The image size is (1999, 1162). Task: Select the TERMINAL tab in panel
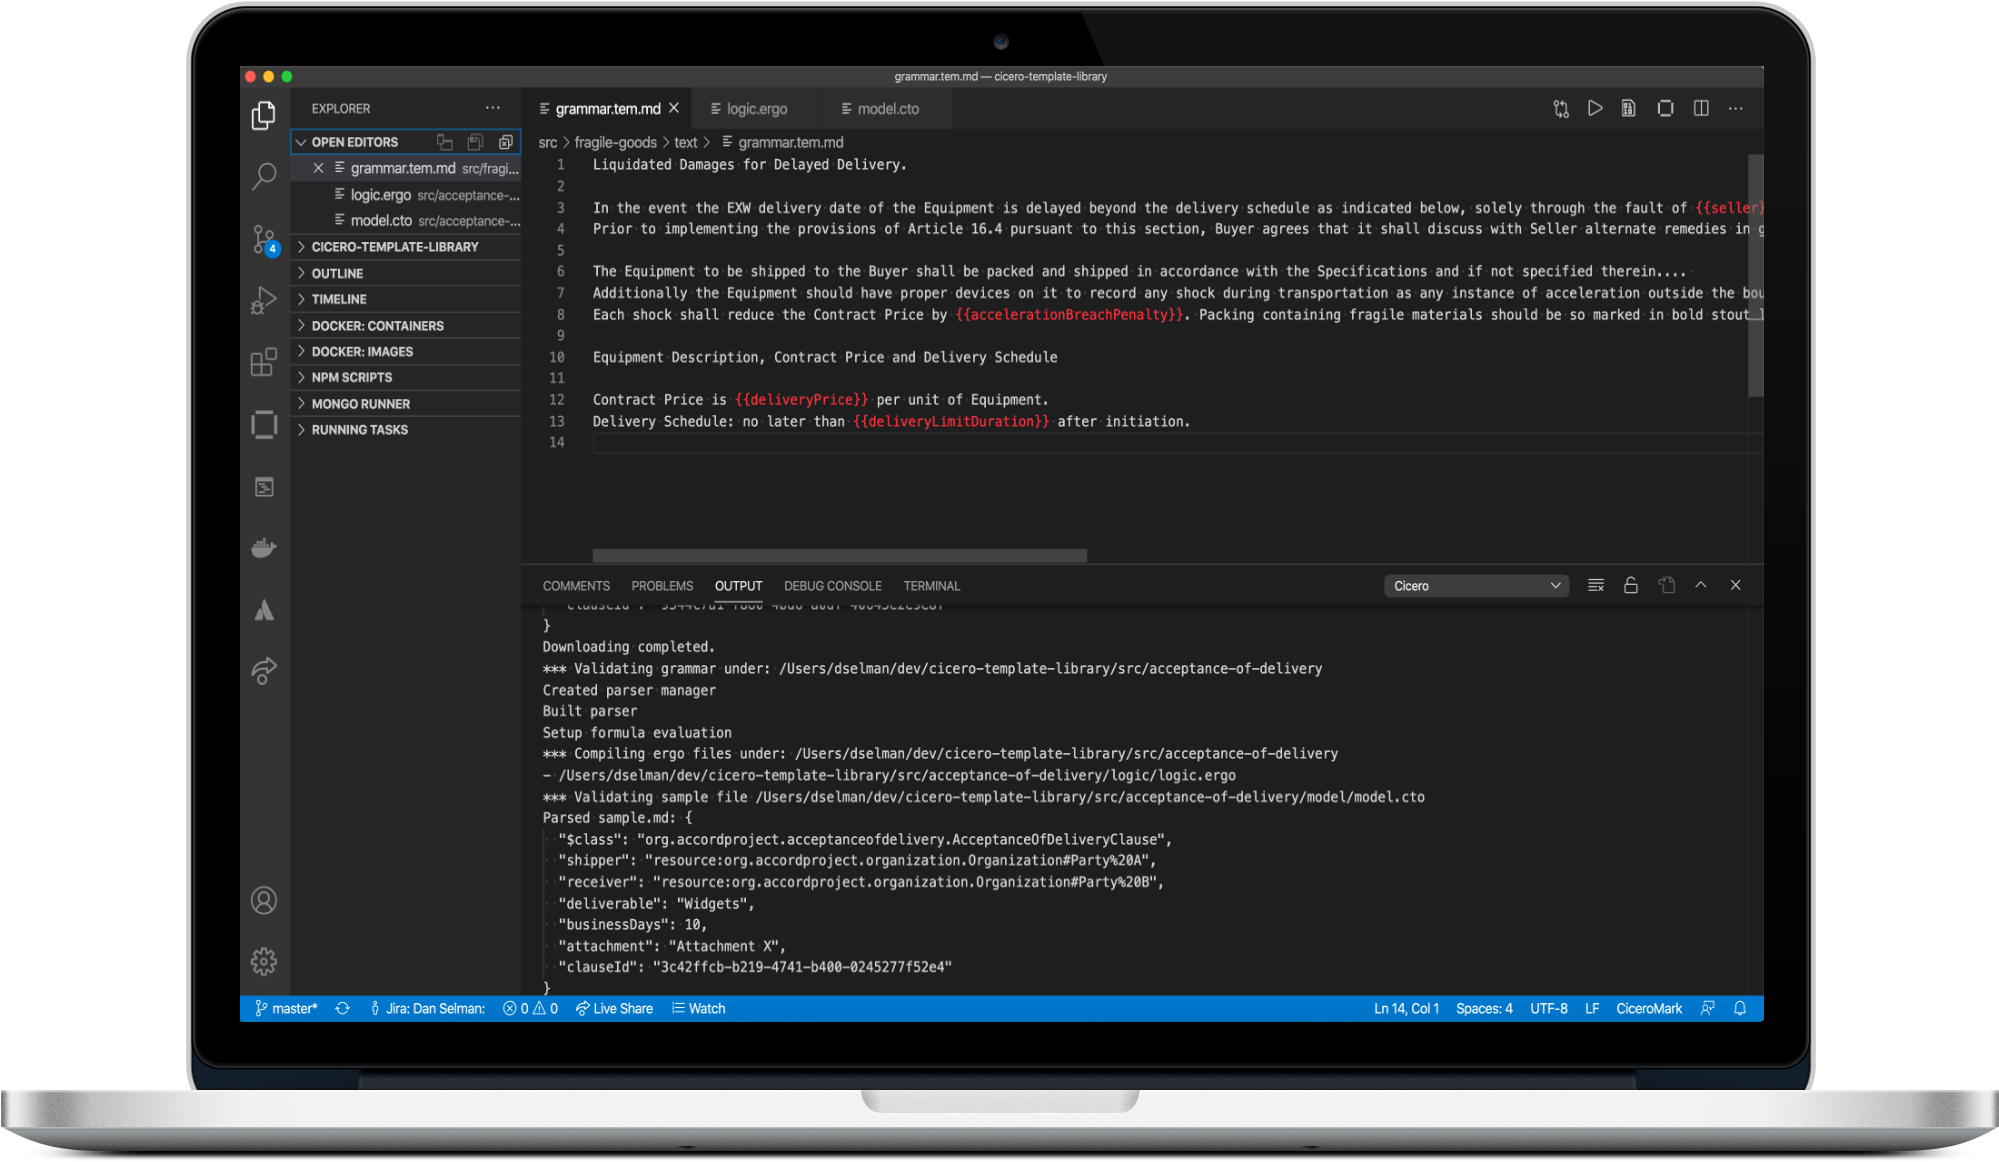click(931, 585)
